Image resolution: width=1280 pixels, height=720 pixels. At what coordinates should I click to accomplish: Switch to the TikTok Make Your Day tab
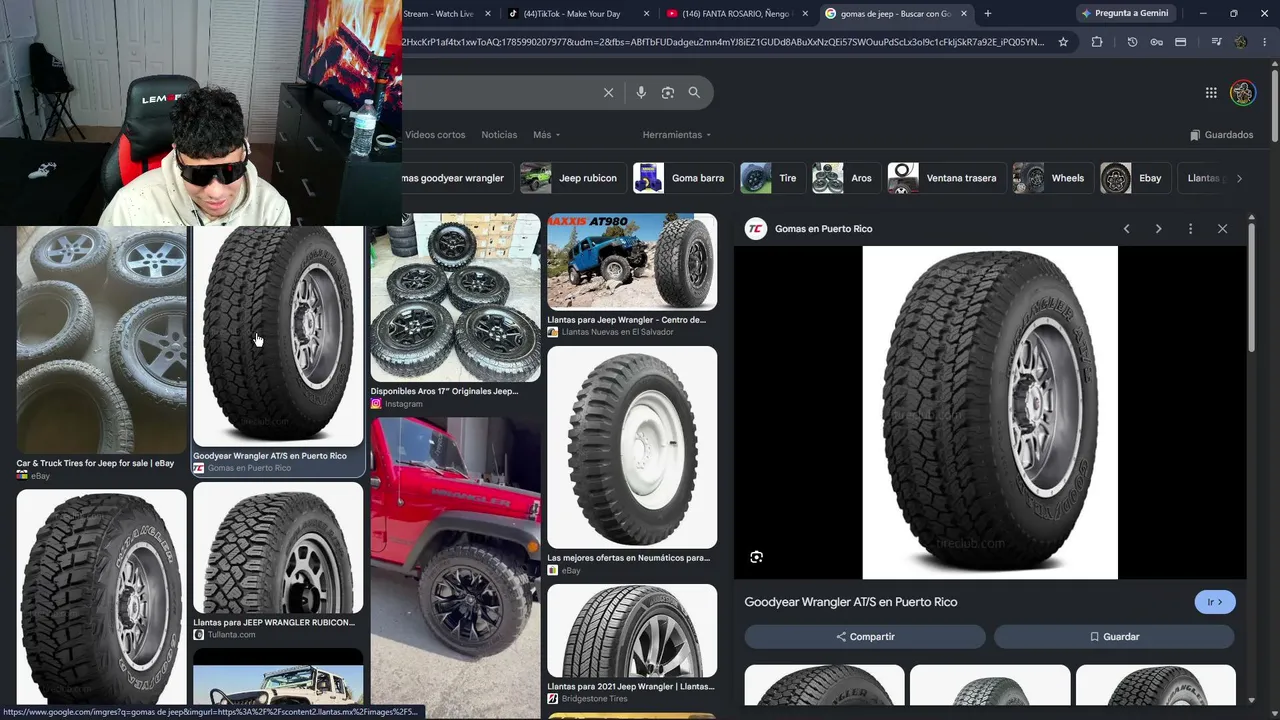pyautogui.click(x=572, y=14)
